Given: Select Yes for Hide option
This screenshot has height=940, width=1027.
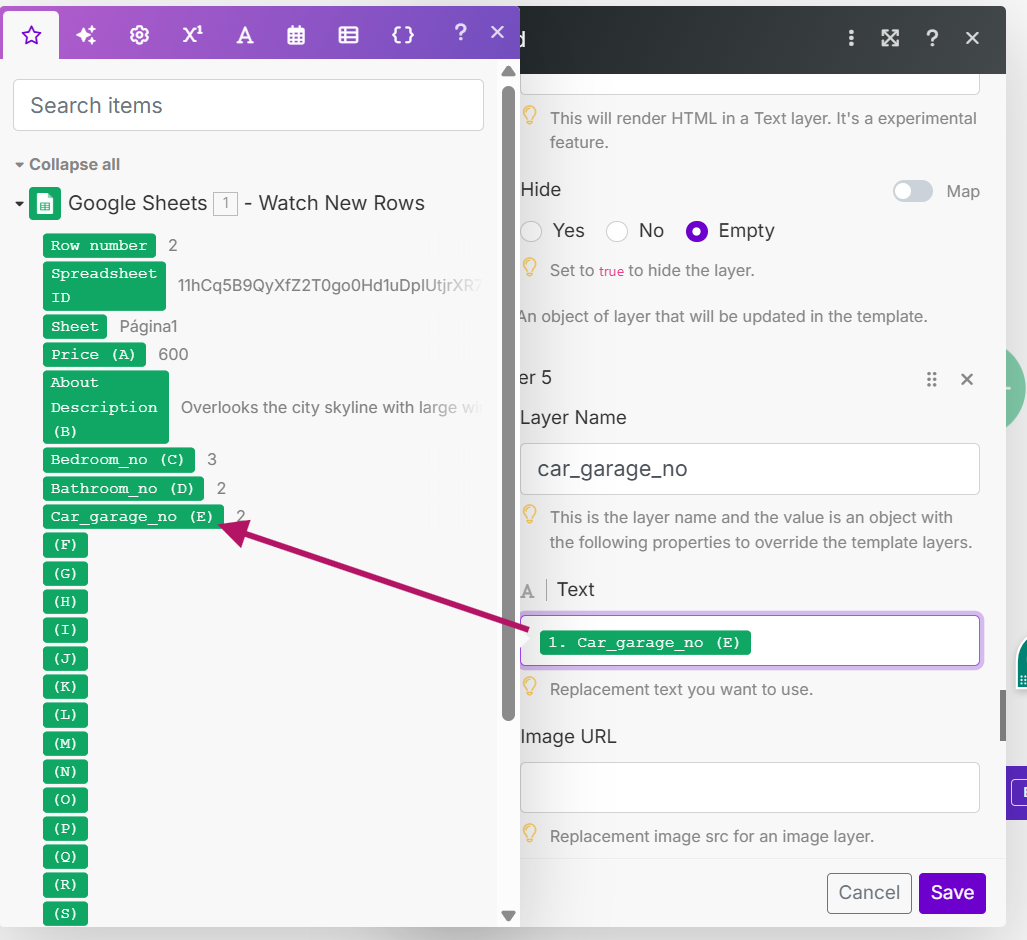Looking at the screenshot, I should point(531,231).
